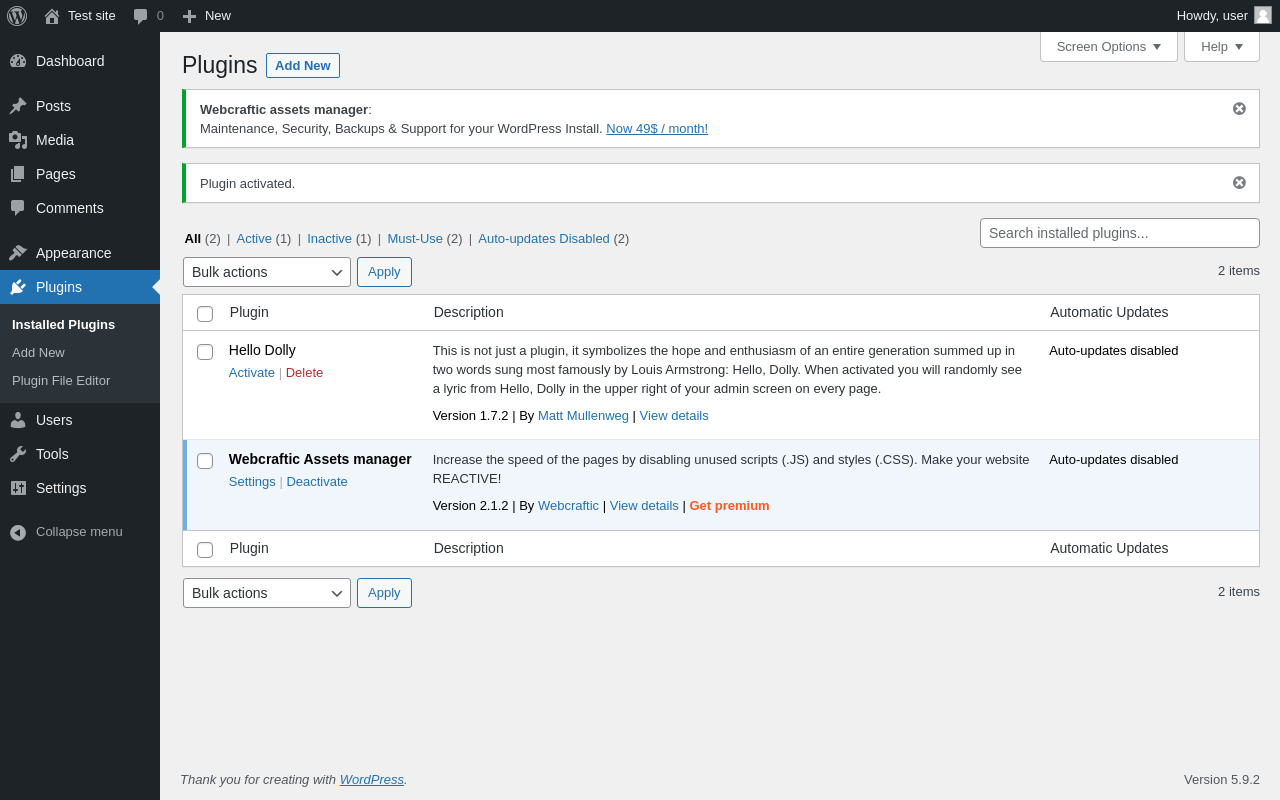Click the Add New button beside Plugins
The image size is (1280, 800).
point(302,66)
